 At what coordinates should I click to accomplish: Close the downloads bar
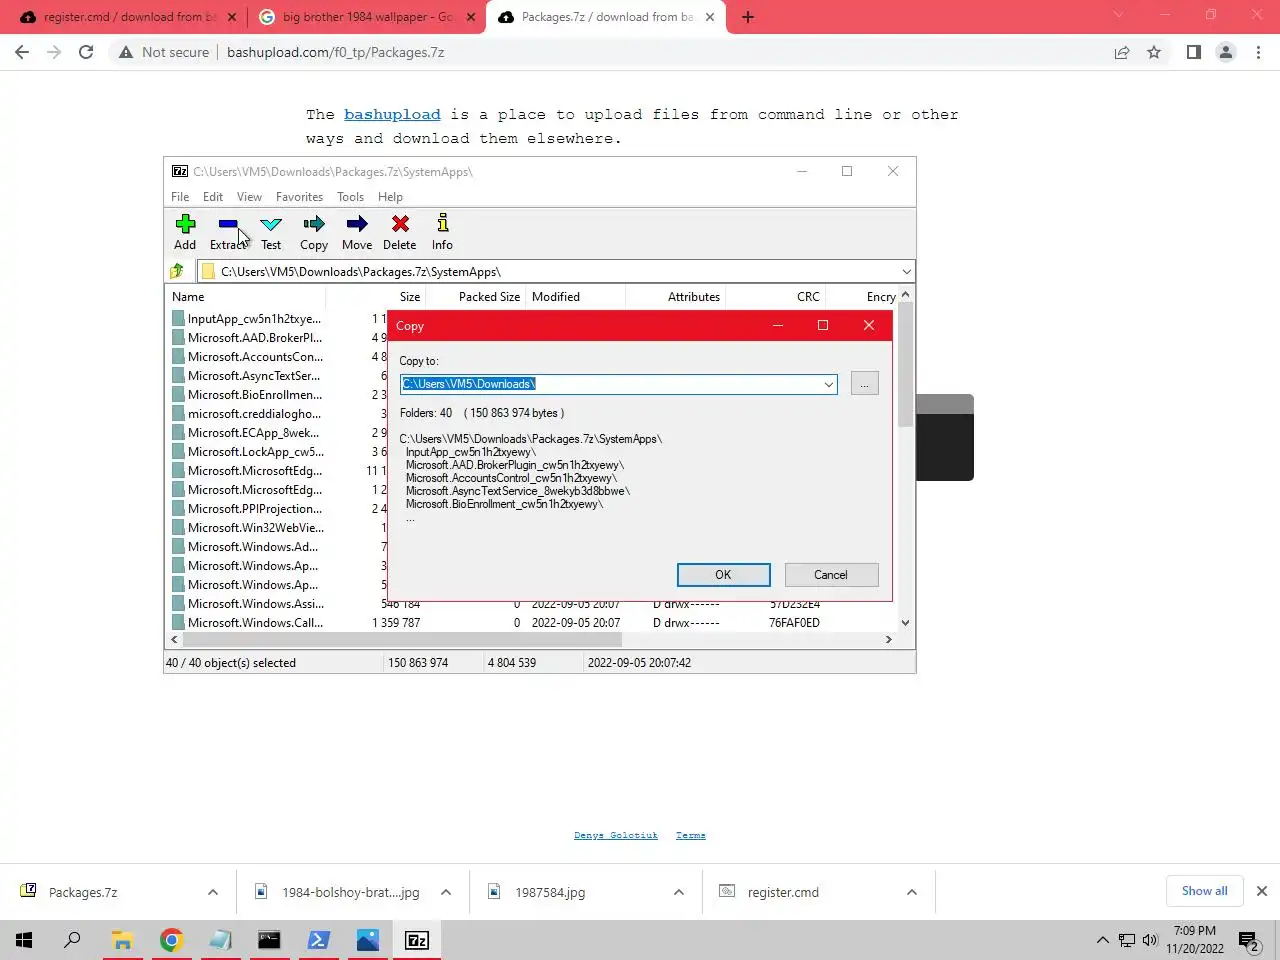point(1262,891)
